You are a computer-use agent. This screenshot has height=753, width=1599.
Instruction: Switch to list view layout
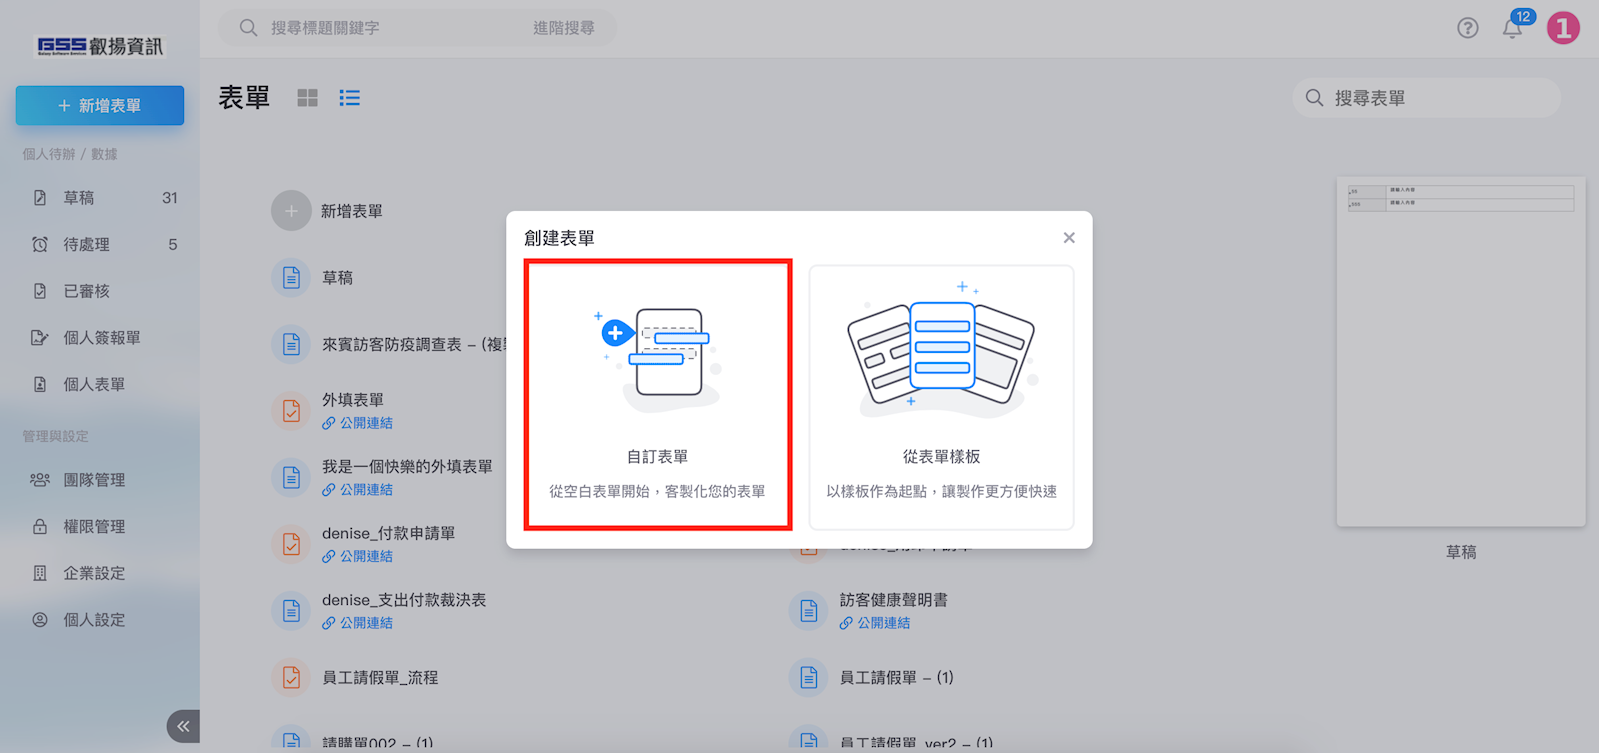[349, 98]
